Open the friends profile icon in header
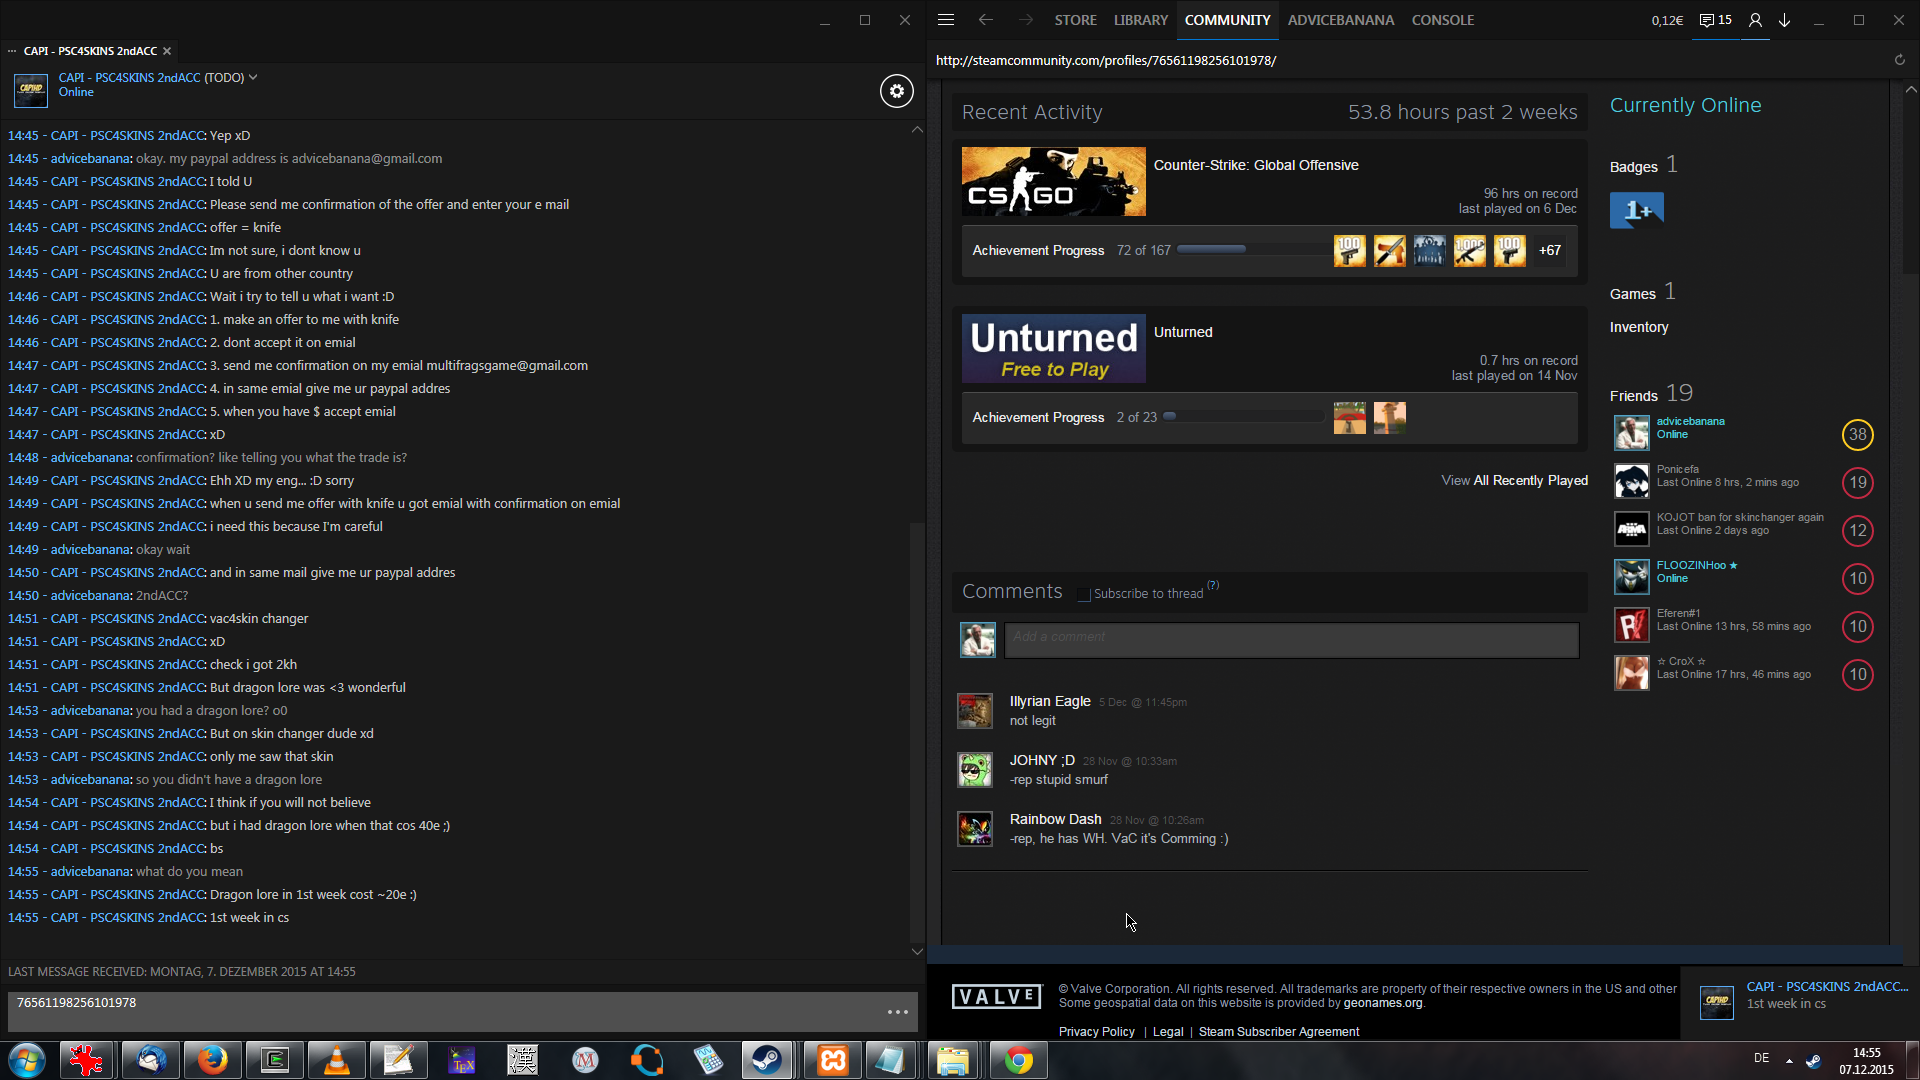The height and width of the screenshot is (1080, 1920). (x=1755, y=20)
